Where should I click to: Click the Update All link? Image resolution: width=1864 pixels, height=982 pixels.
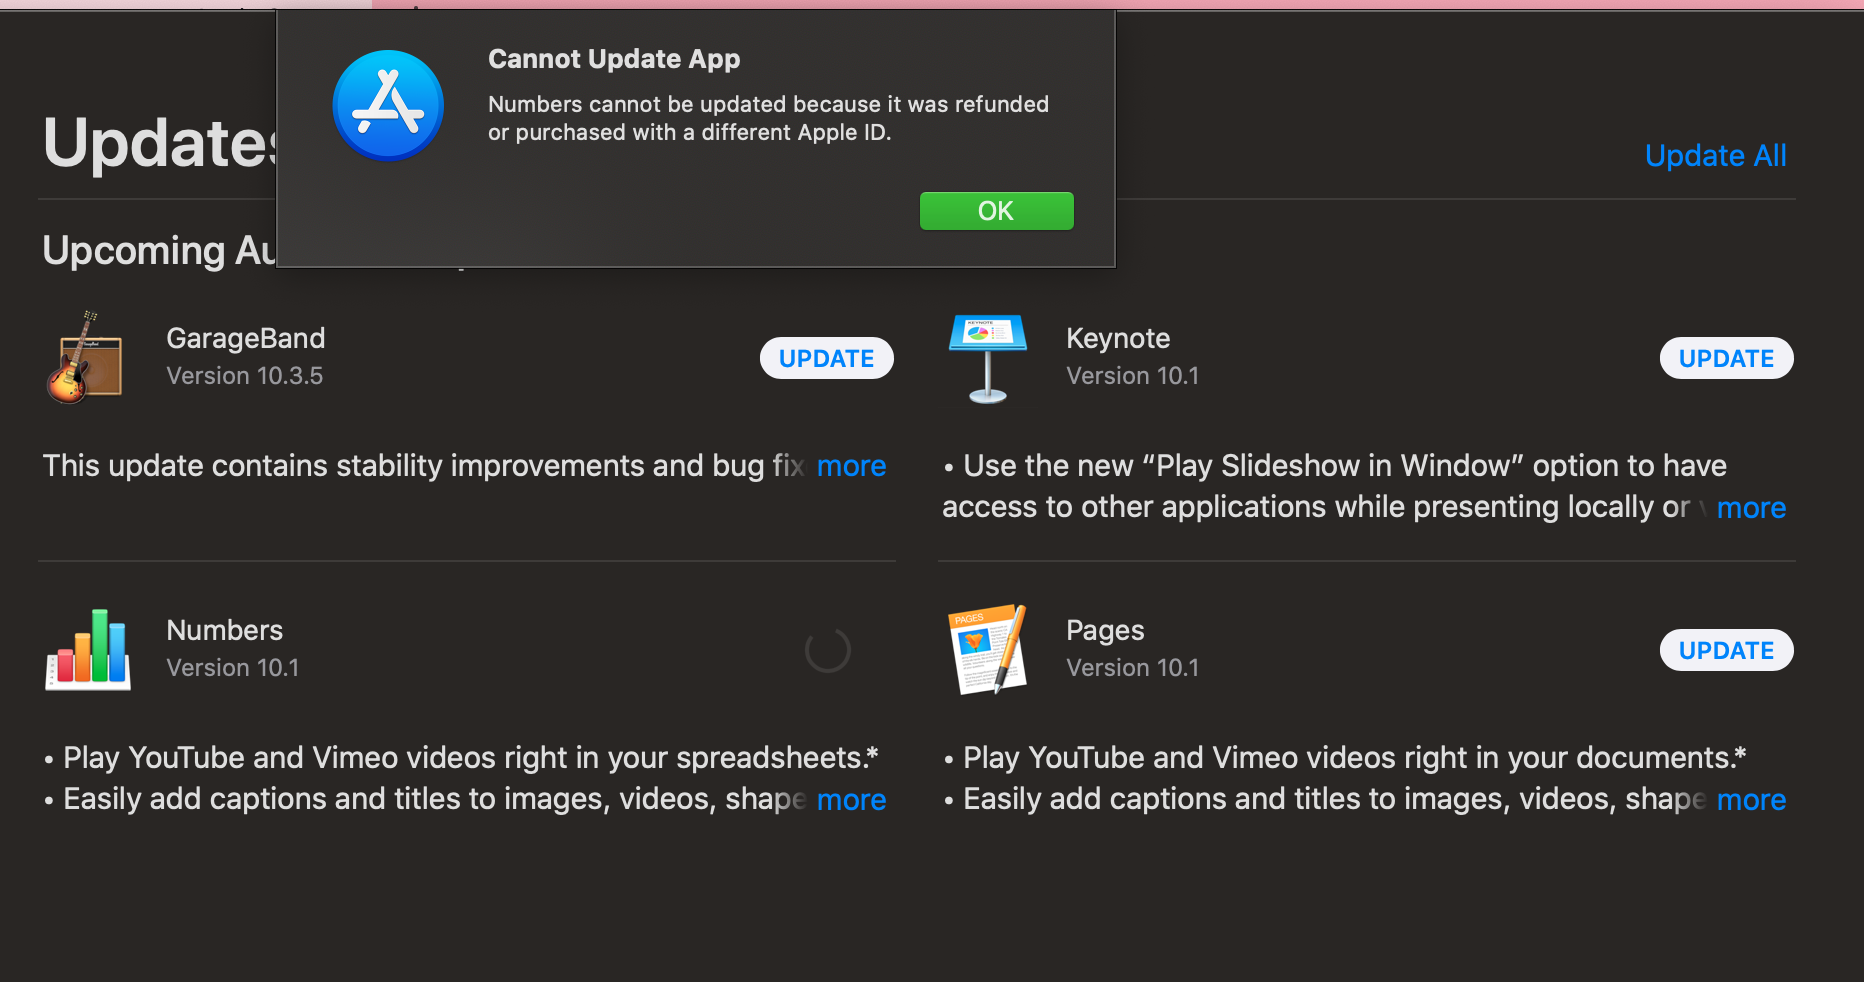coord(1716,155)
